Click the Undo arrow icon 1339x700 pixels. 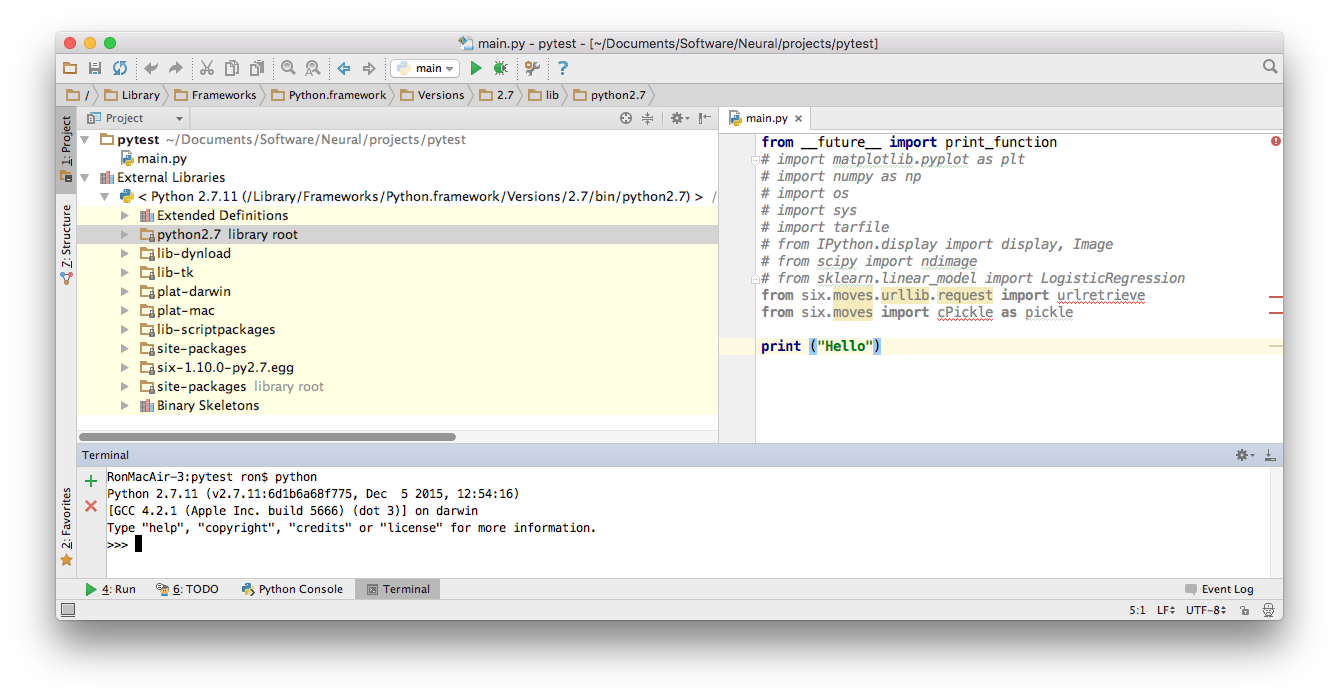click(151, 68)
